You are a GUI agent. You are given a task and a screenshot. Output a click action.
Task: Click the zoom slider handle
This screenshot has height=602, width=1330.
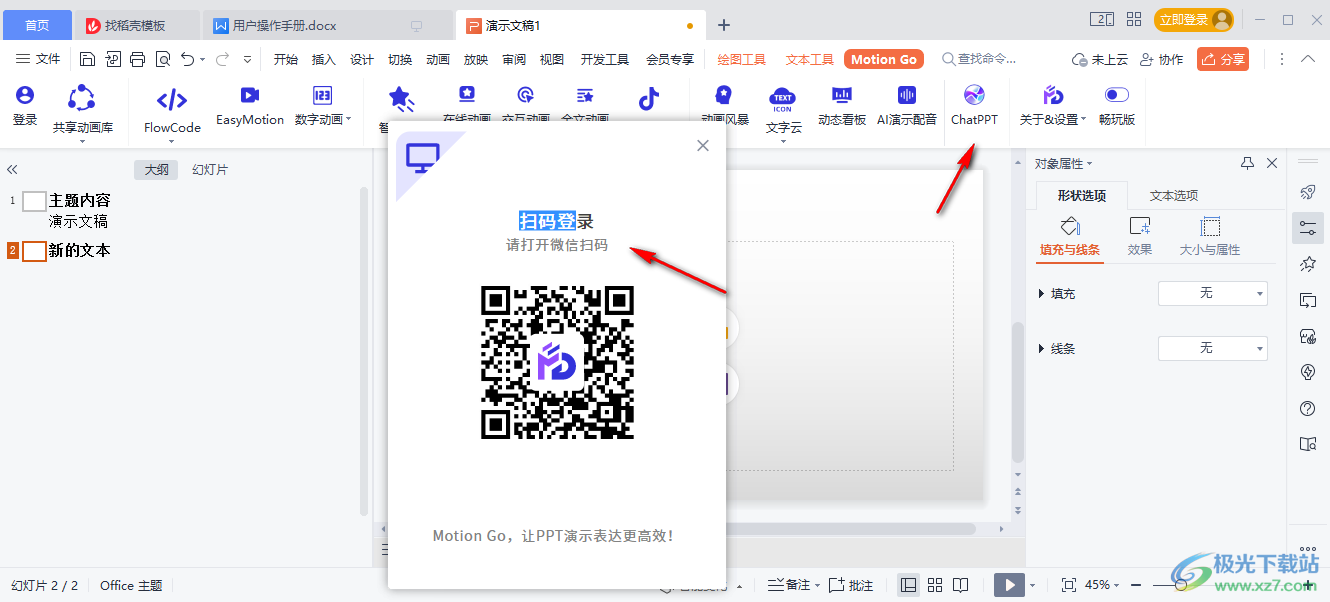point(1181,585)
